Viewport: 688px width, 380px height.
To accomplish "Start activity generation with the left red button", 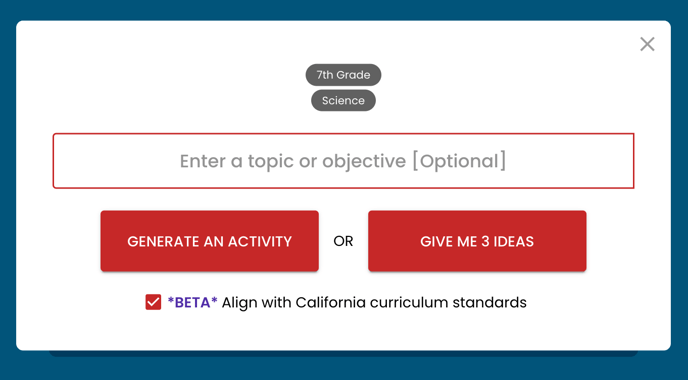I will pos(209,241).
